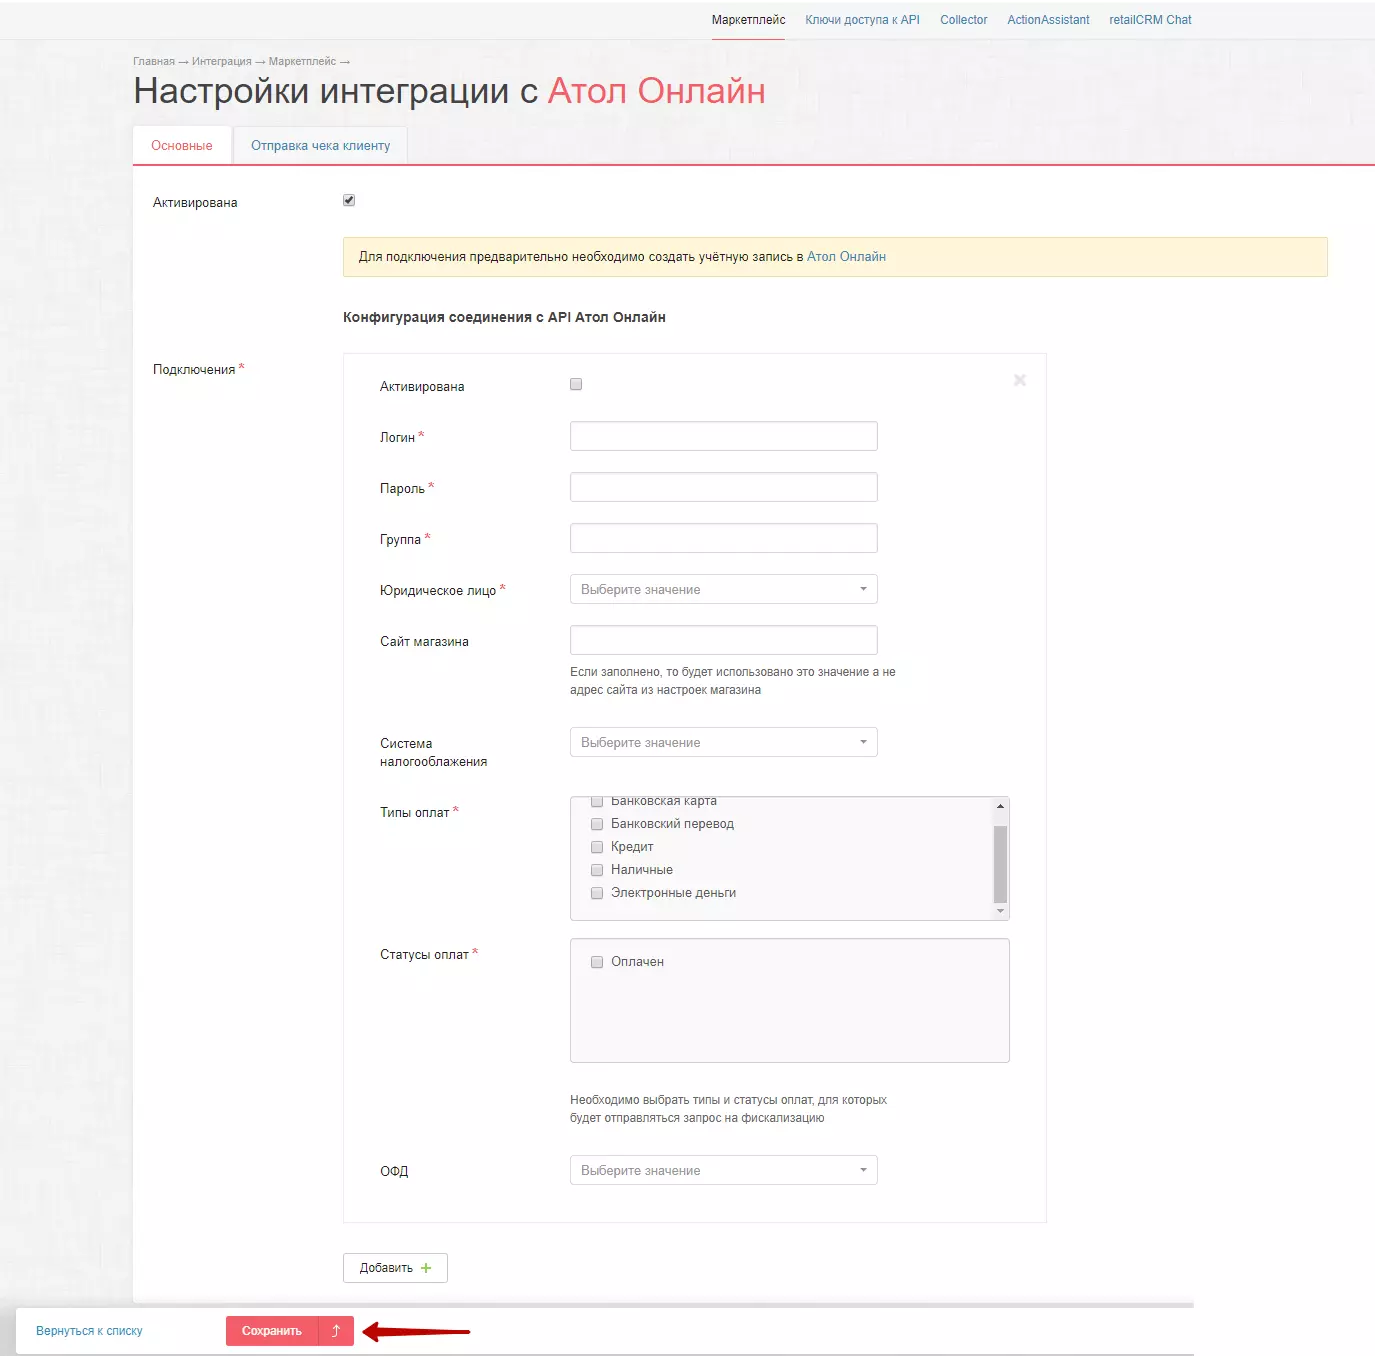Open the Отправка чека клиенту tab
The width and height of the screenshot is (1375, 1356).
point(321,146)
